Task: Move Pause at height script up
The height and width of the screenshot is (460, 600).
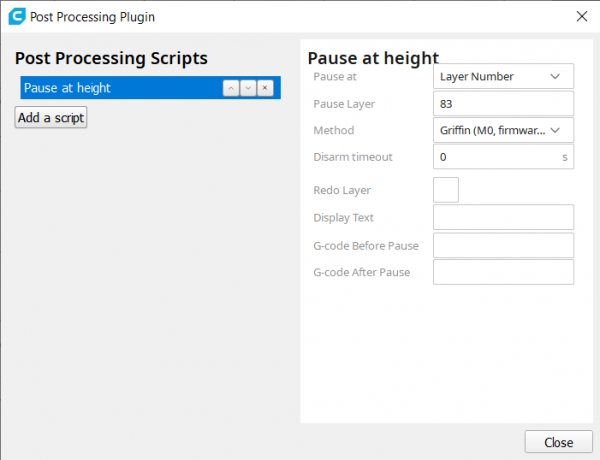Action: click(x=231, y=88)
